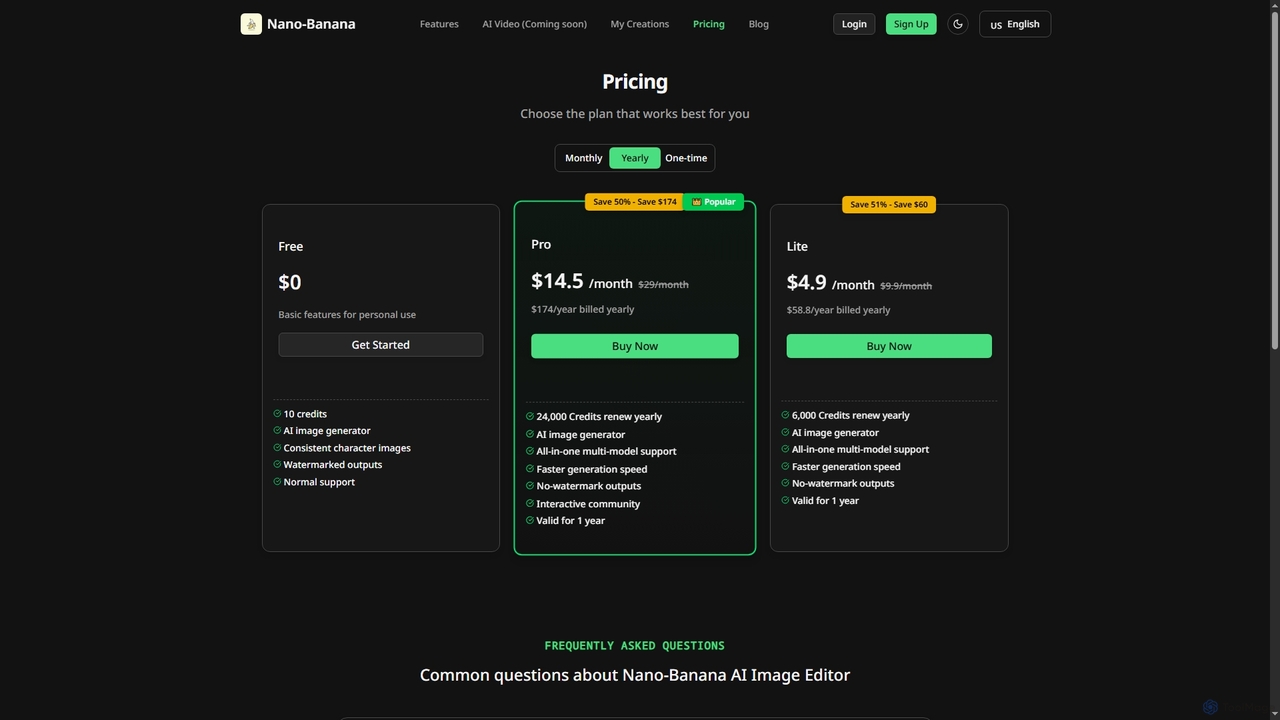Click the '$14.5' Pro price text
1280x720 pixels.
coord(557,281)
